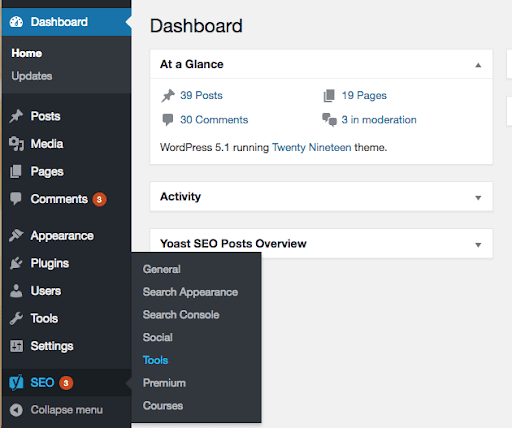This screenshot has height=428, width=512.
Task: Expand the Yoast SEO Posts Overview widget
Action: 478,245
